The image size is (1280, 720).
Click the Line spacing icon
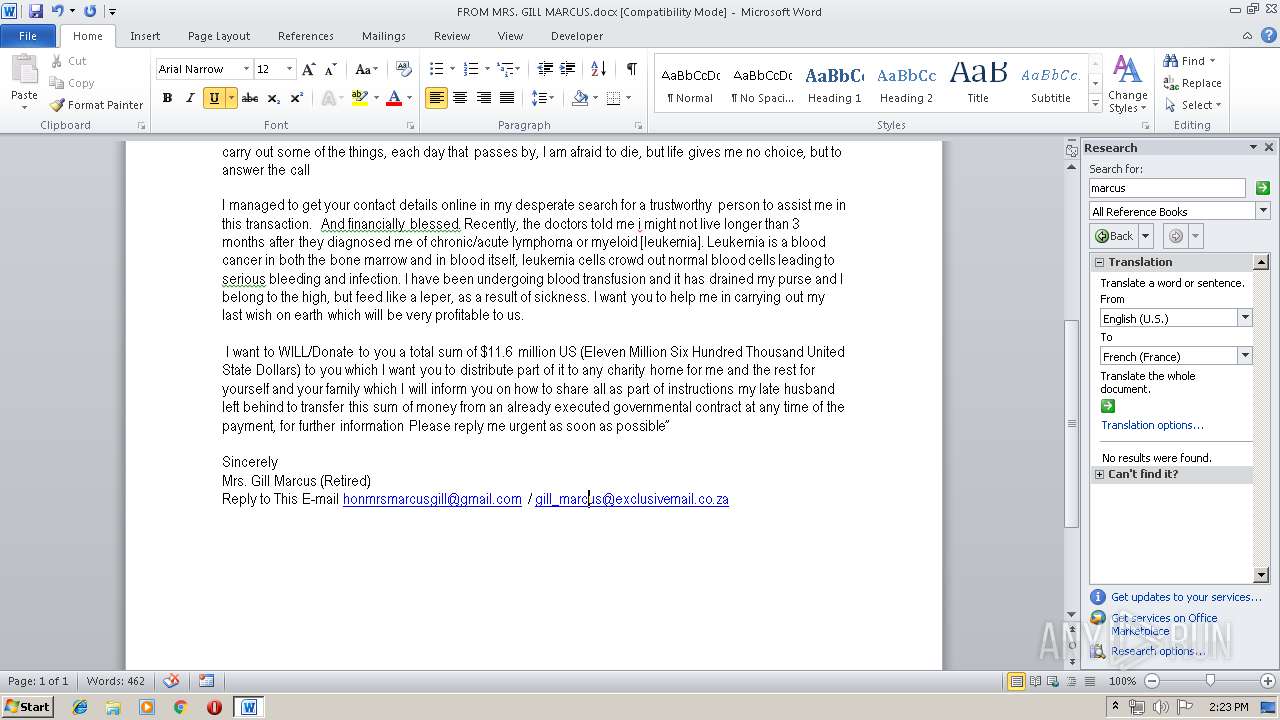tap(538, 98)
